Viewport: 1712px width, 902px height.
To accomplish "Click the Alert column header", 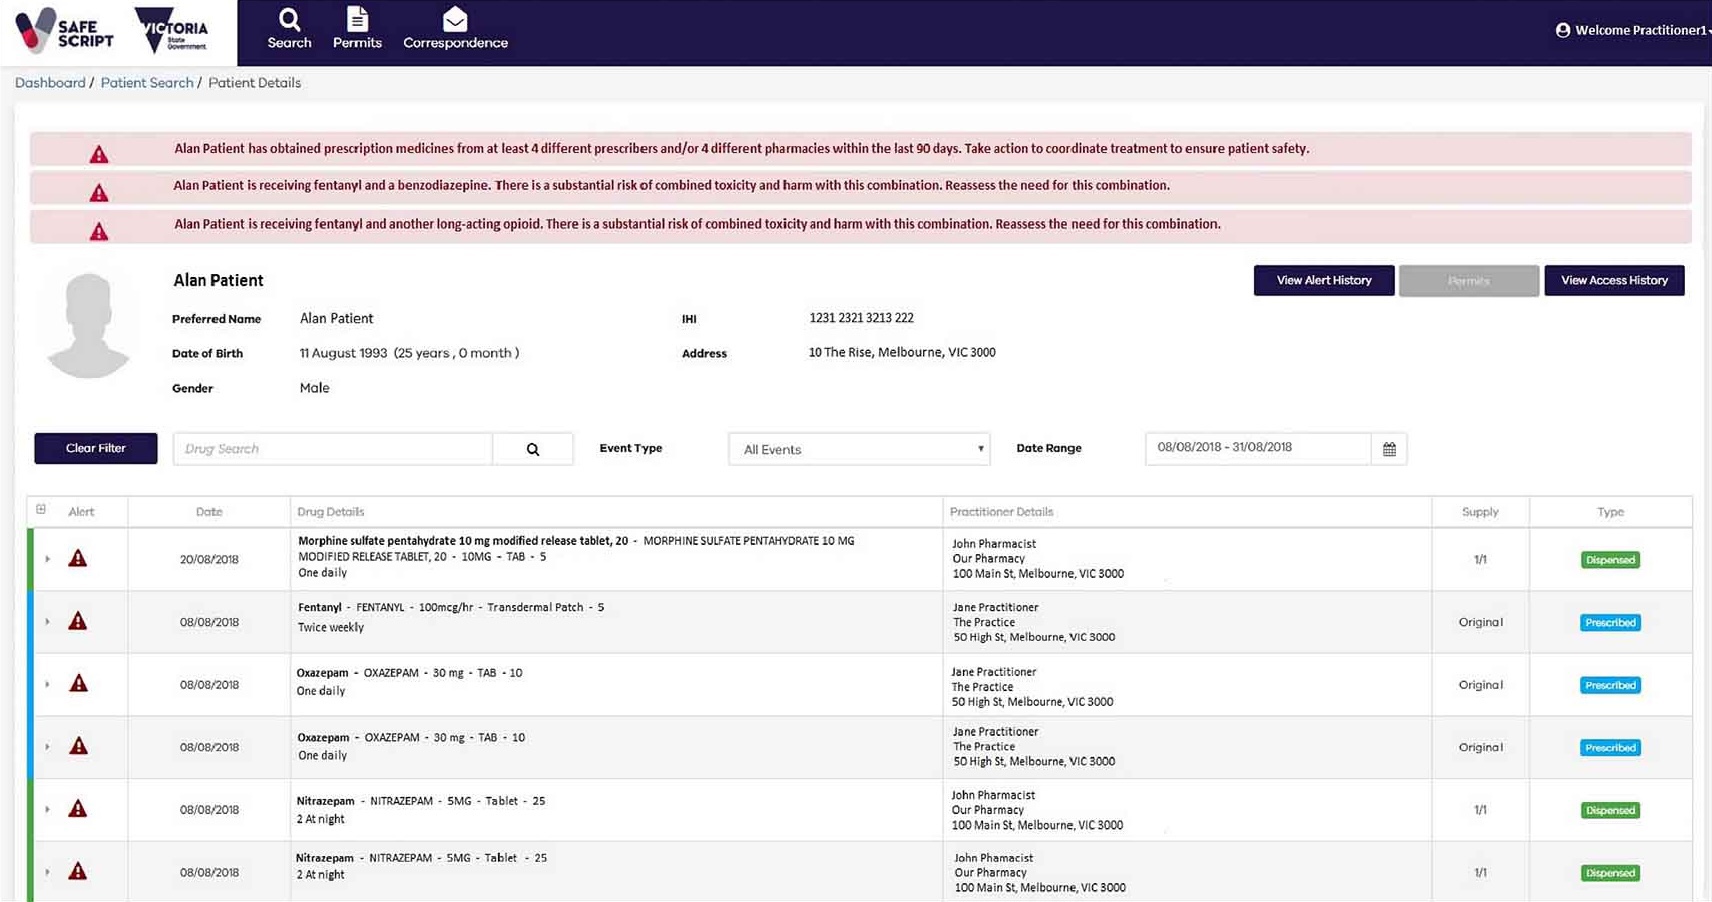I will 81,512.
